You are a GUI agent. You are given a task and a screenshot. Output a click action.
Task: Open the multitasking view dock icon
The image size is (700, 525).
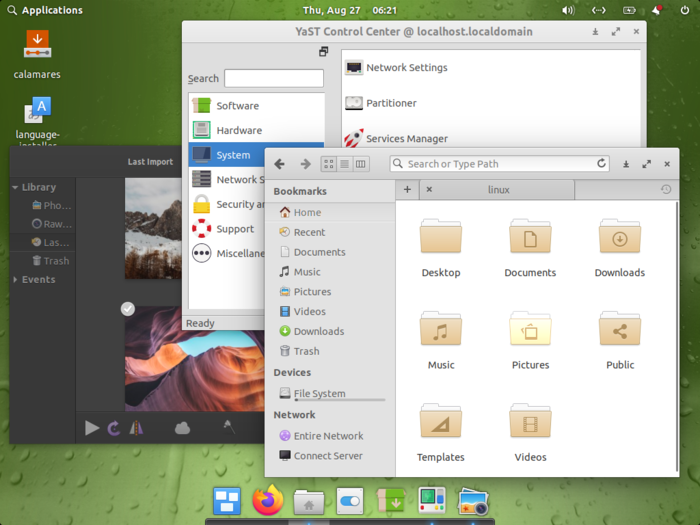227,500
